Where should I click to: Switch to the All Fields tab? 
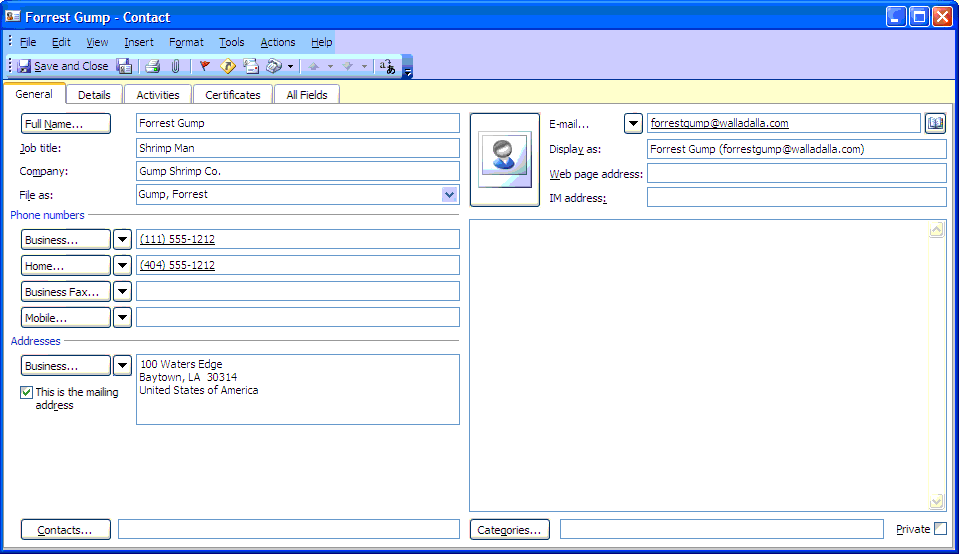tap(307, 95)
